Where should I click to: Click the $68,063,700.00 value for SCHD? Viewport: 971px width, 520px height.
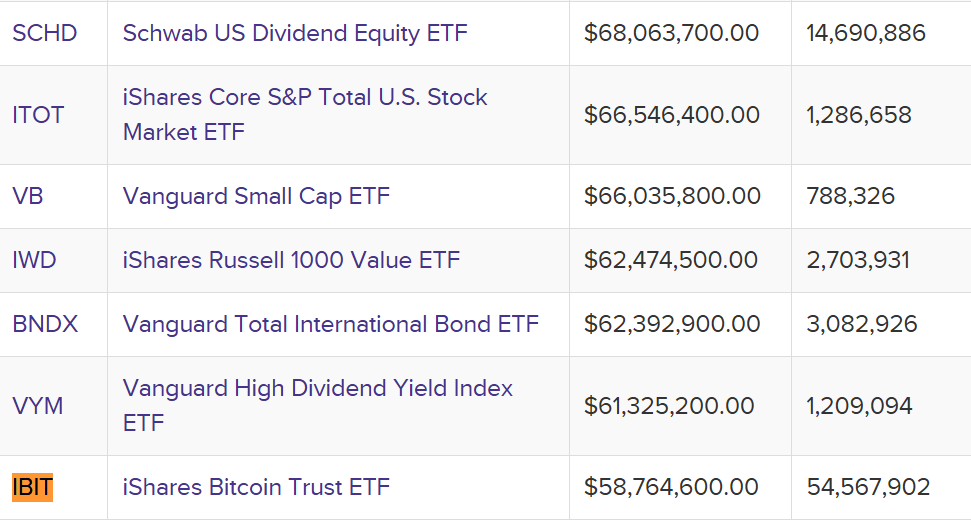tap(671, 33)
